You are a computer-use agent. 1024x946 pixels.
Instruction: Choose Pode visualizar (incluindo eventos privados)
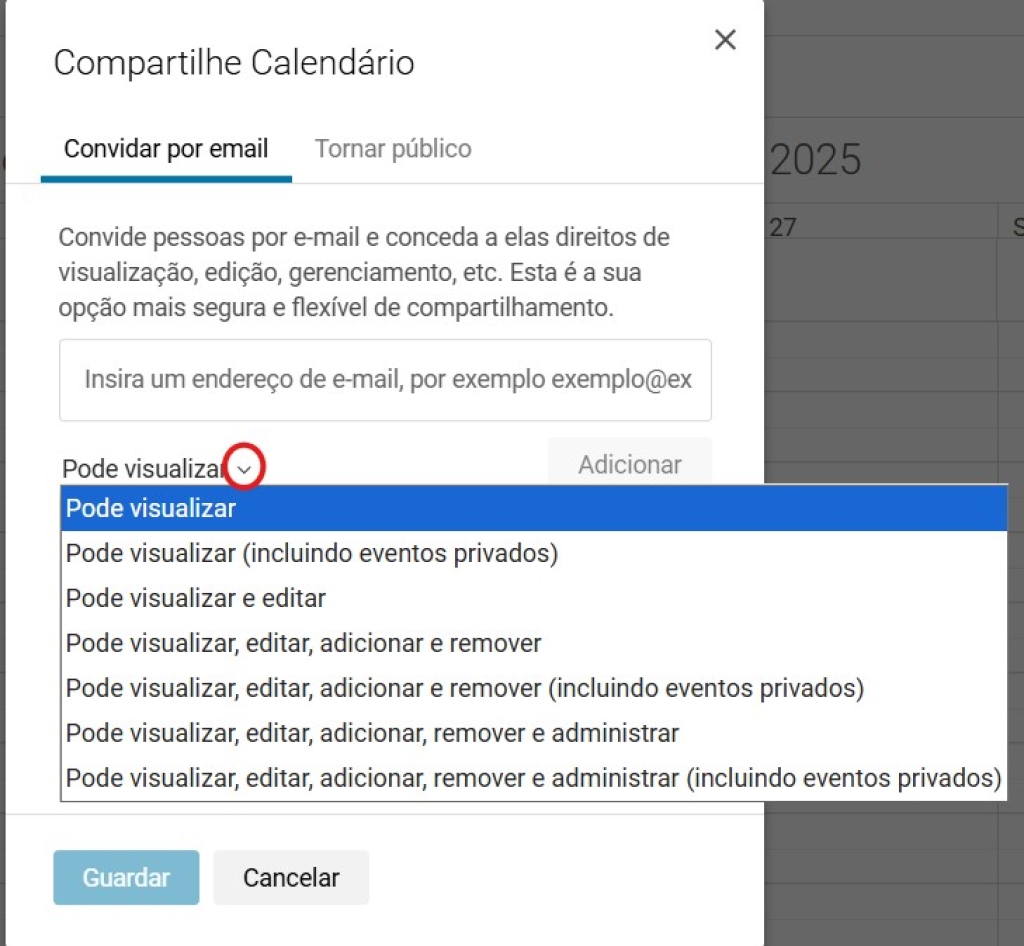point(312,553)
